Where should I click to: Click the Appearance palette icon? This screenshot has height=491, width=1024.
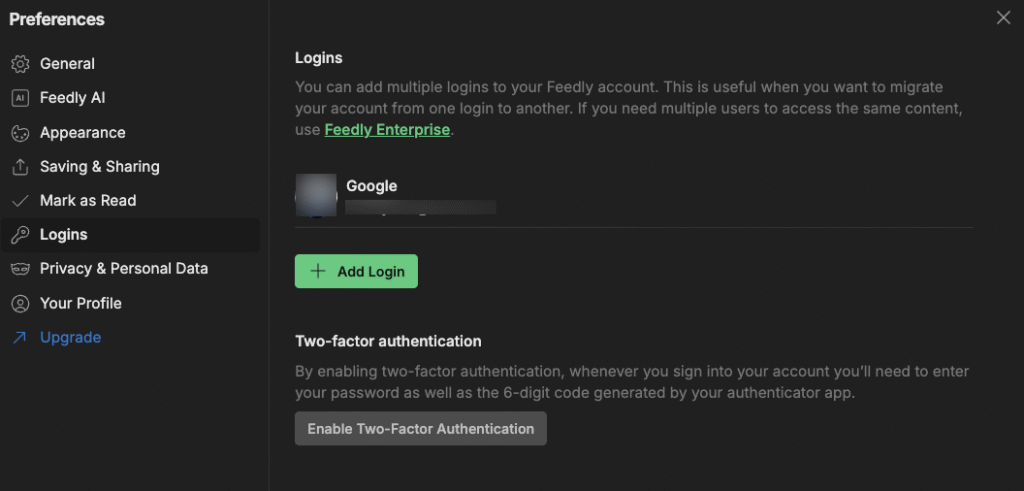point(20,133)
